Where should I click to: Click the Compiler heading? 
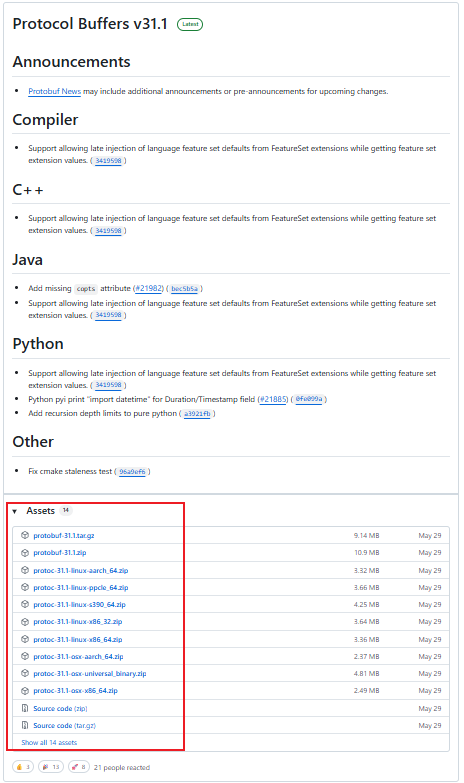45,119
